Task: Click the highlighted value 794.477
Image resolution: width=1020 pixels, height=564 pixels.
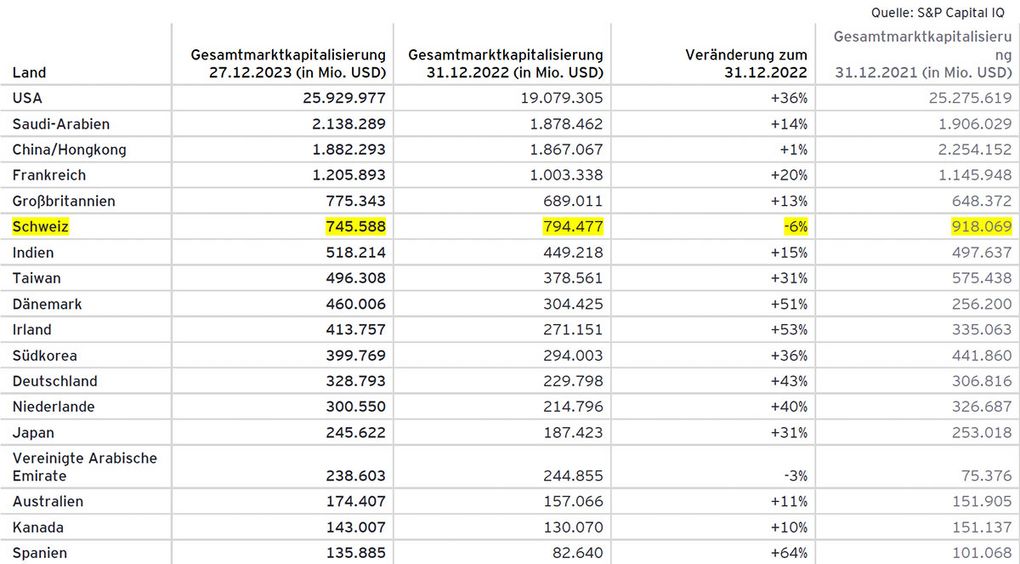Action: [573, 226]
